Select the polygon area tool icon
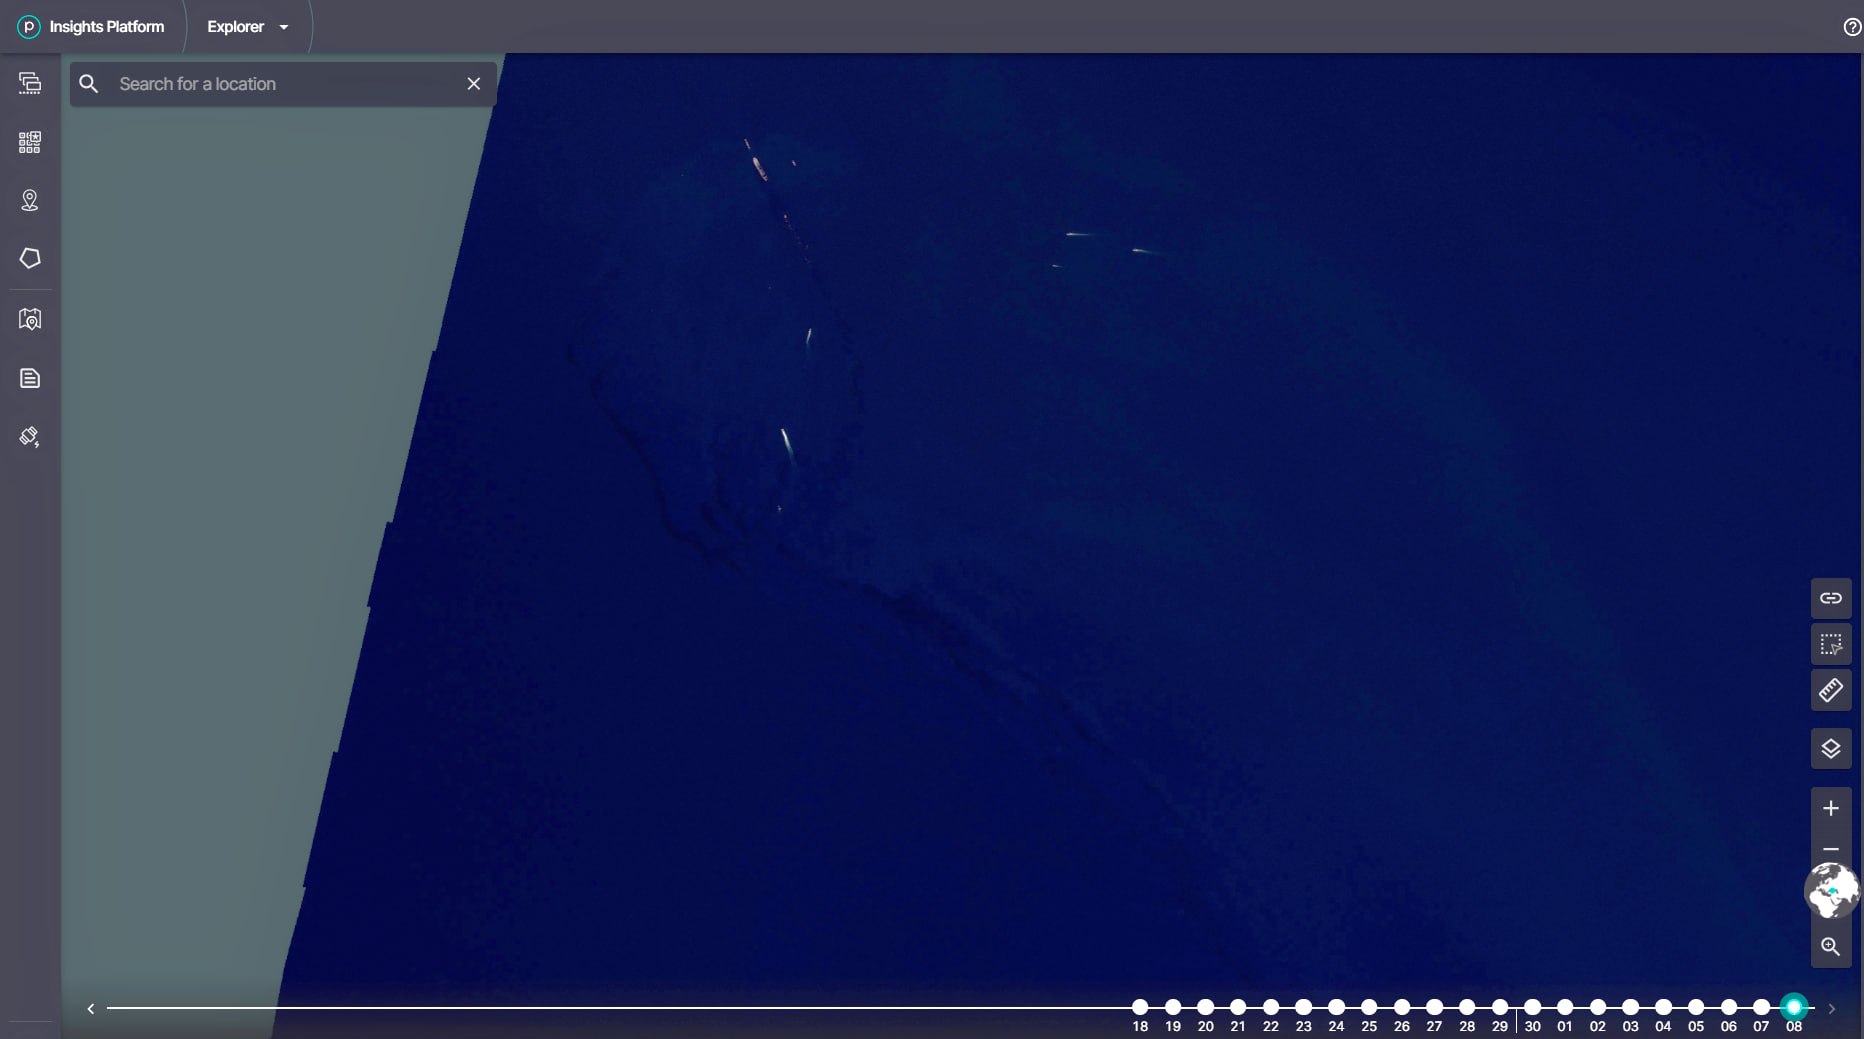The height and width of the screenshot is (1039, 1864). click(x=30, y=258)
